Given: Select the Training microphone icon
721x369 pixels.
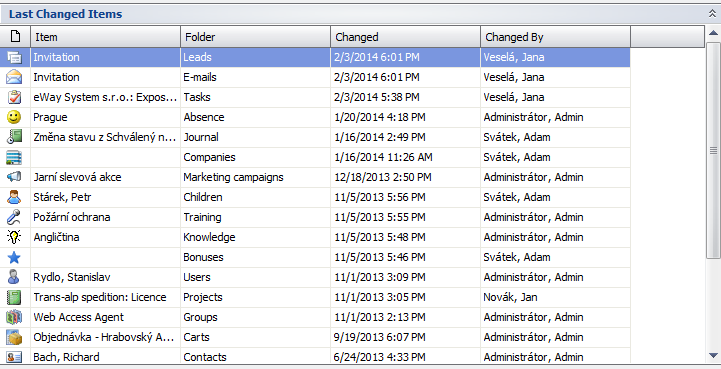Looking at the screenshot, I should pos(14,217).
